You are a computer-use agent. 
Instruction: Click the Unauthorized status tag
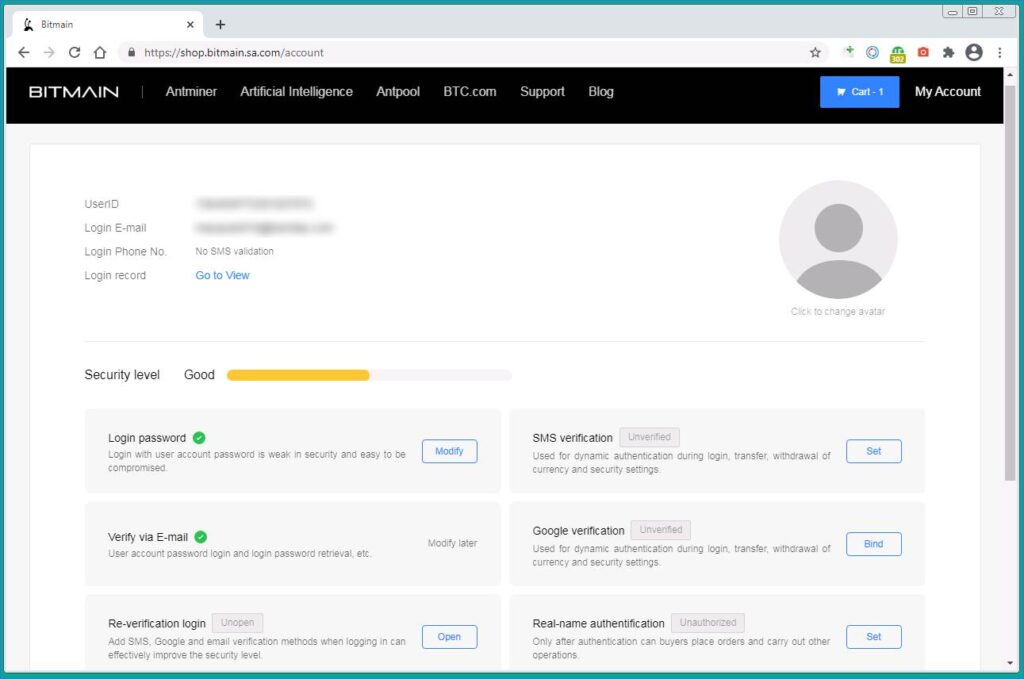tap(708, 622)
